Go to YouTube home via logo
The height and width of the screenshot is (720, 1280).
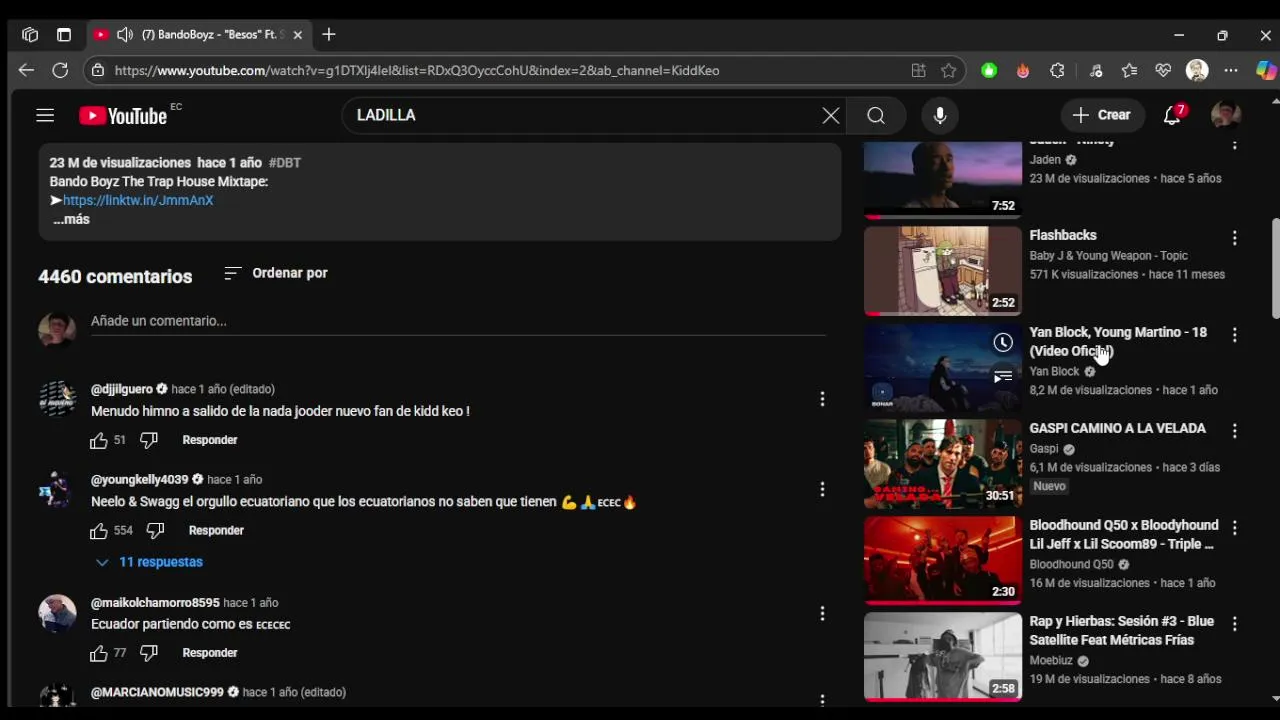coord(123,116)
